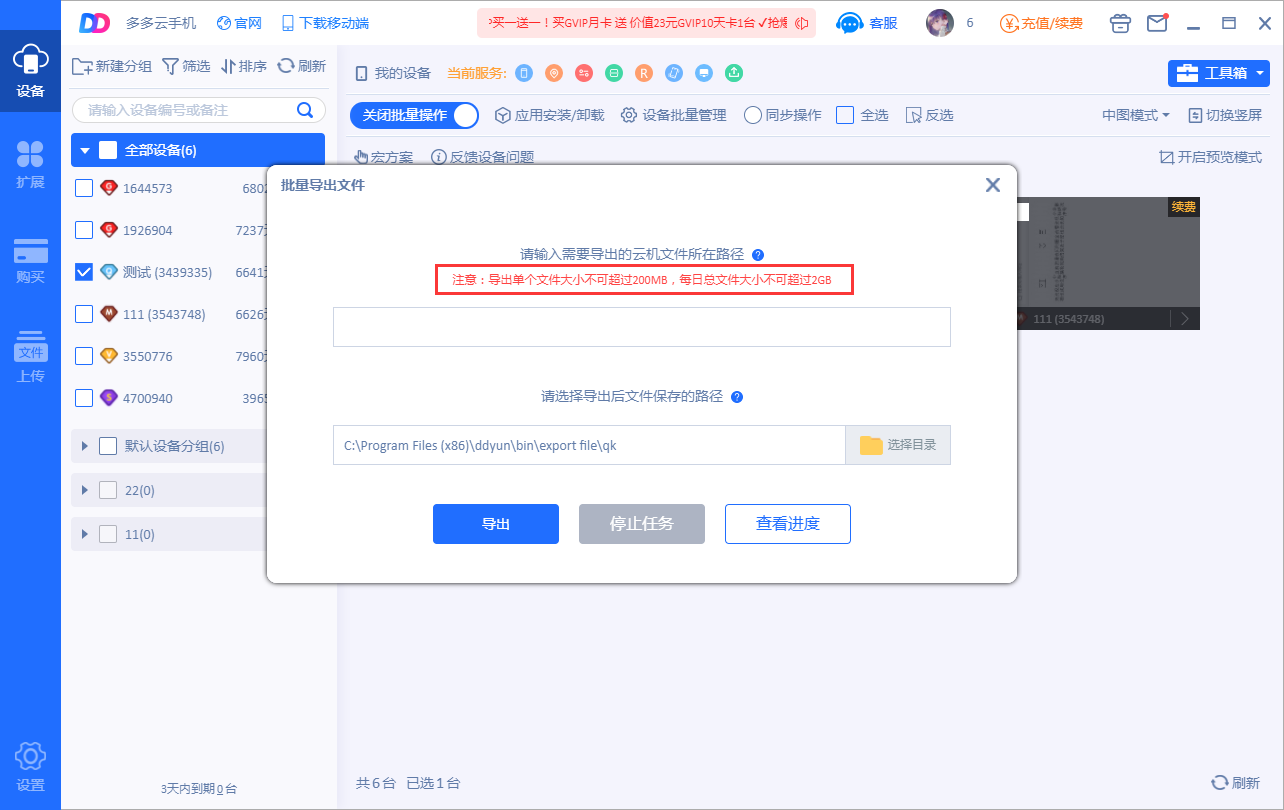This screenshot has height=810, width=1284.
Task: Click the orange location service icon
Action: pos(554,73)
